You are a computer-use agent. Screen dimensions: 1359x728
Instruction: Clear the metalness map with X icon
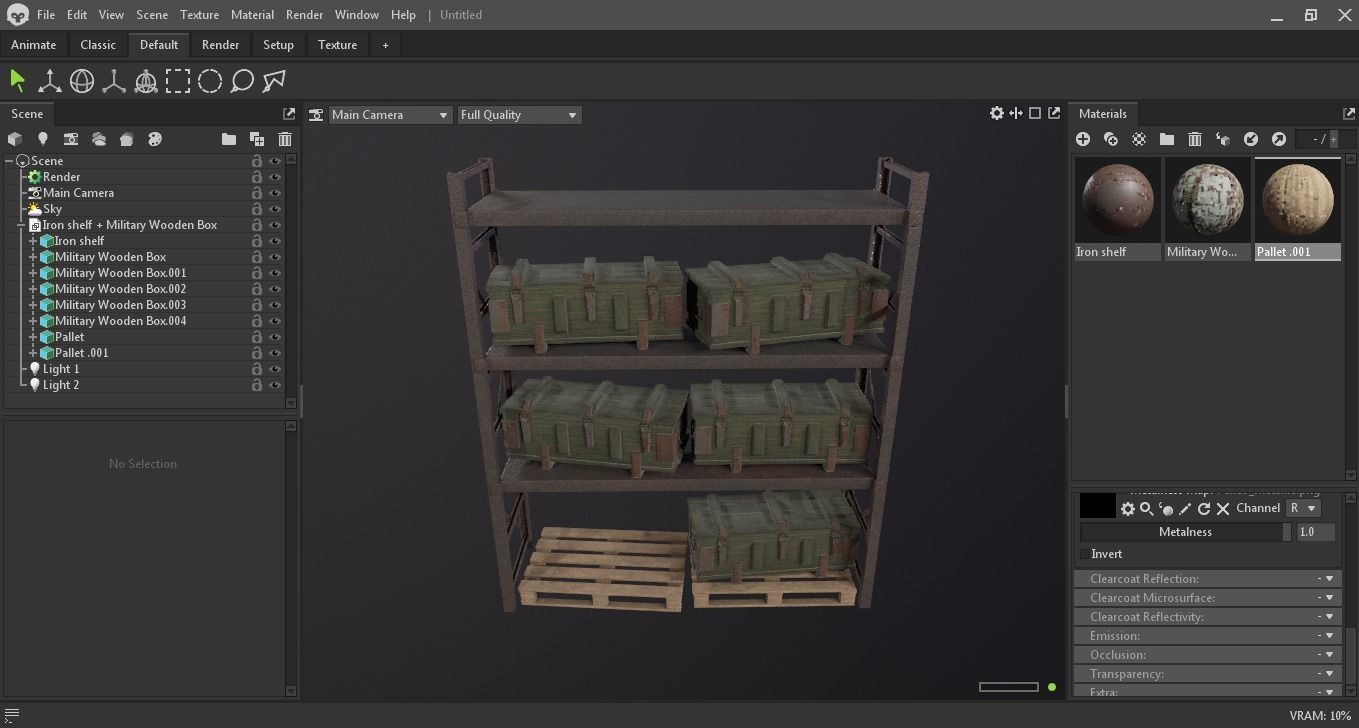(1223, 509)
